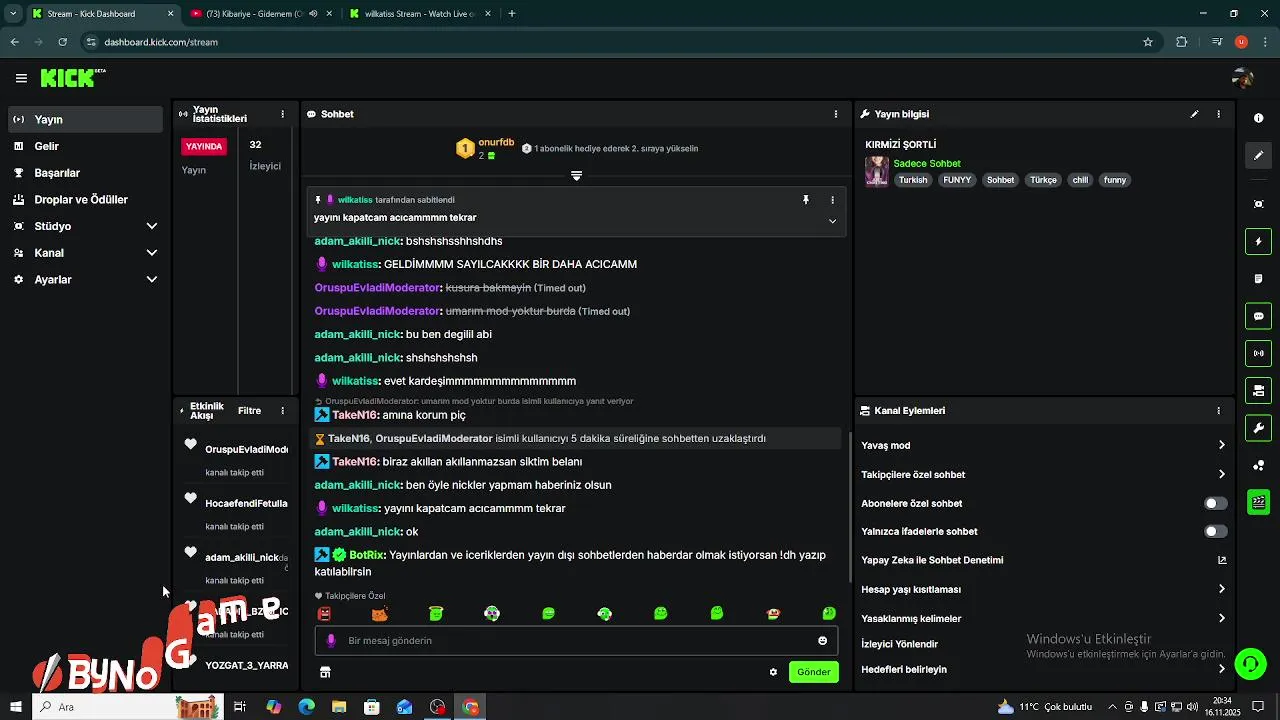Open the profile avatar menu in the header
This screenshot has width=1280, height=720.
(1243, 78)
